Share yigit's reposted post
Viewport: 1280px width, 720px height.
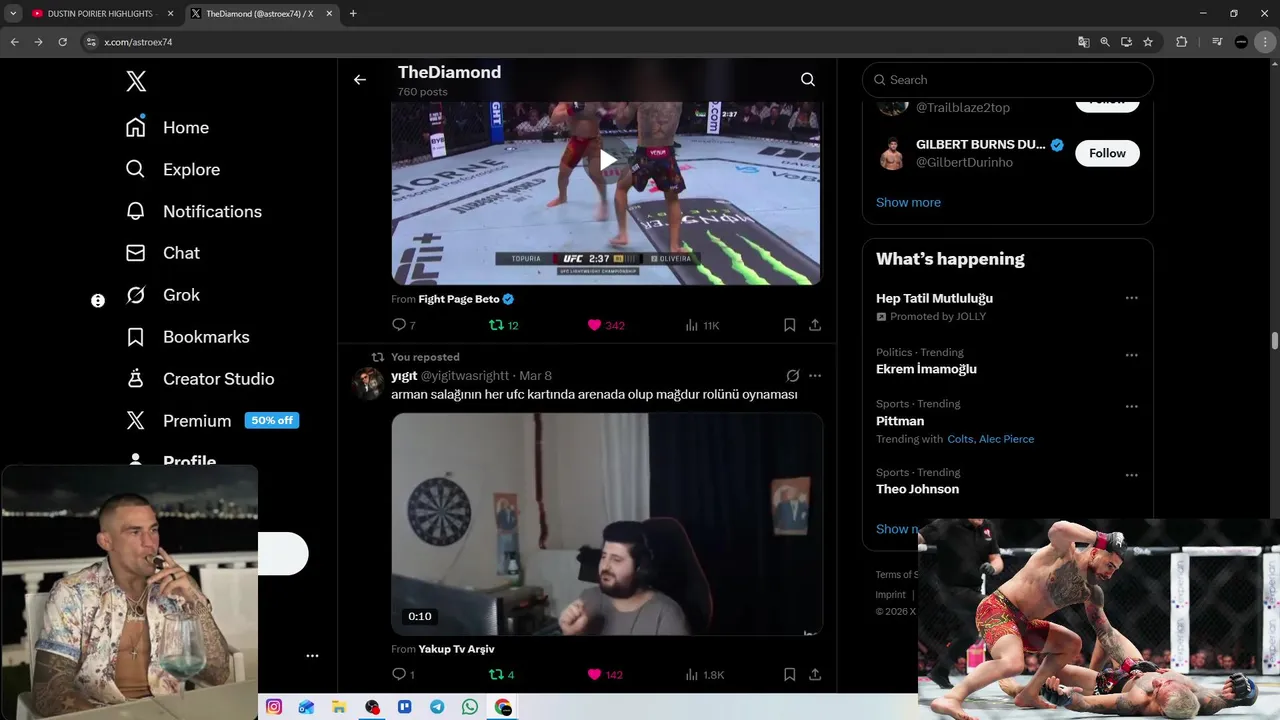click(x=815, y=675)
